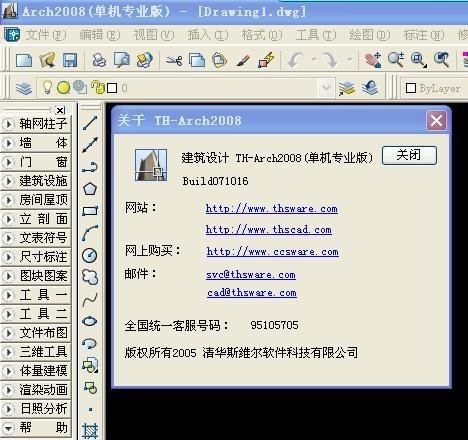468x440 pixels.
Task: Open the 编辑(E) menu
Action: pyautogui.click(x=100, y=35)
